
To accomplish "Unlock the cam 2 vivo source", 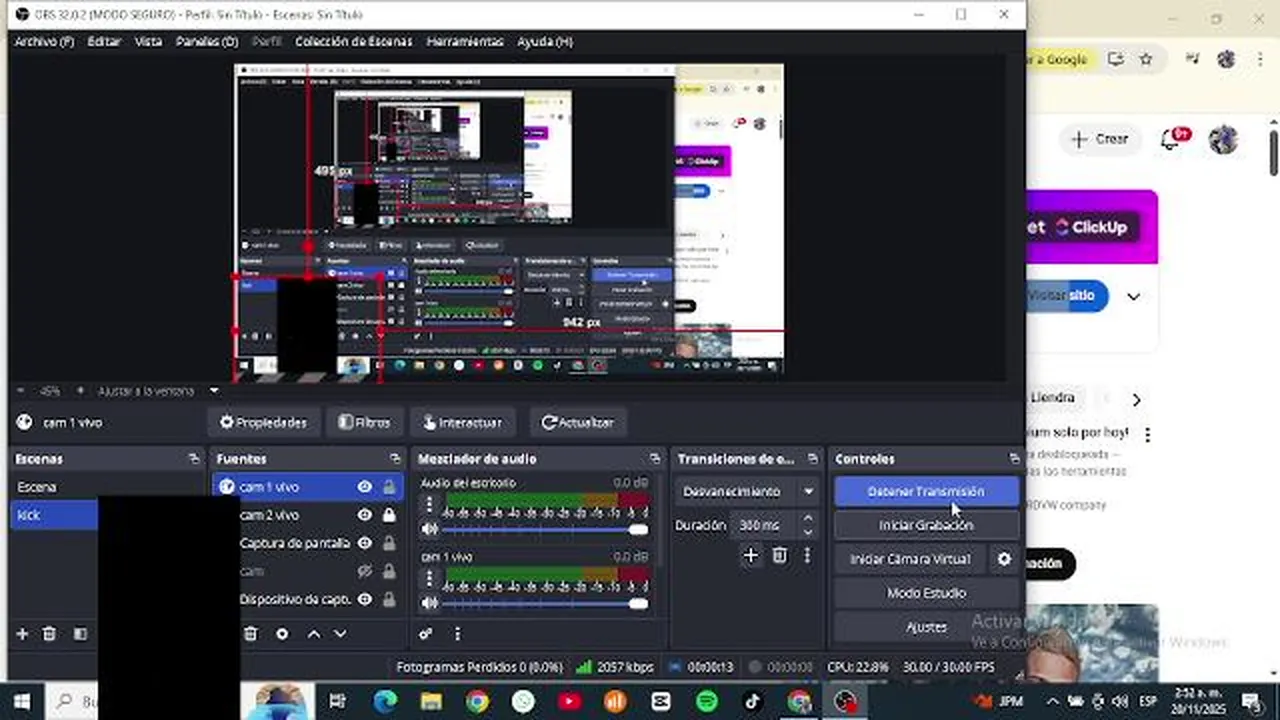I will 389,515.
